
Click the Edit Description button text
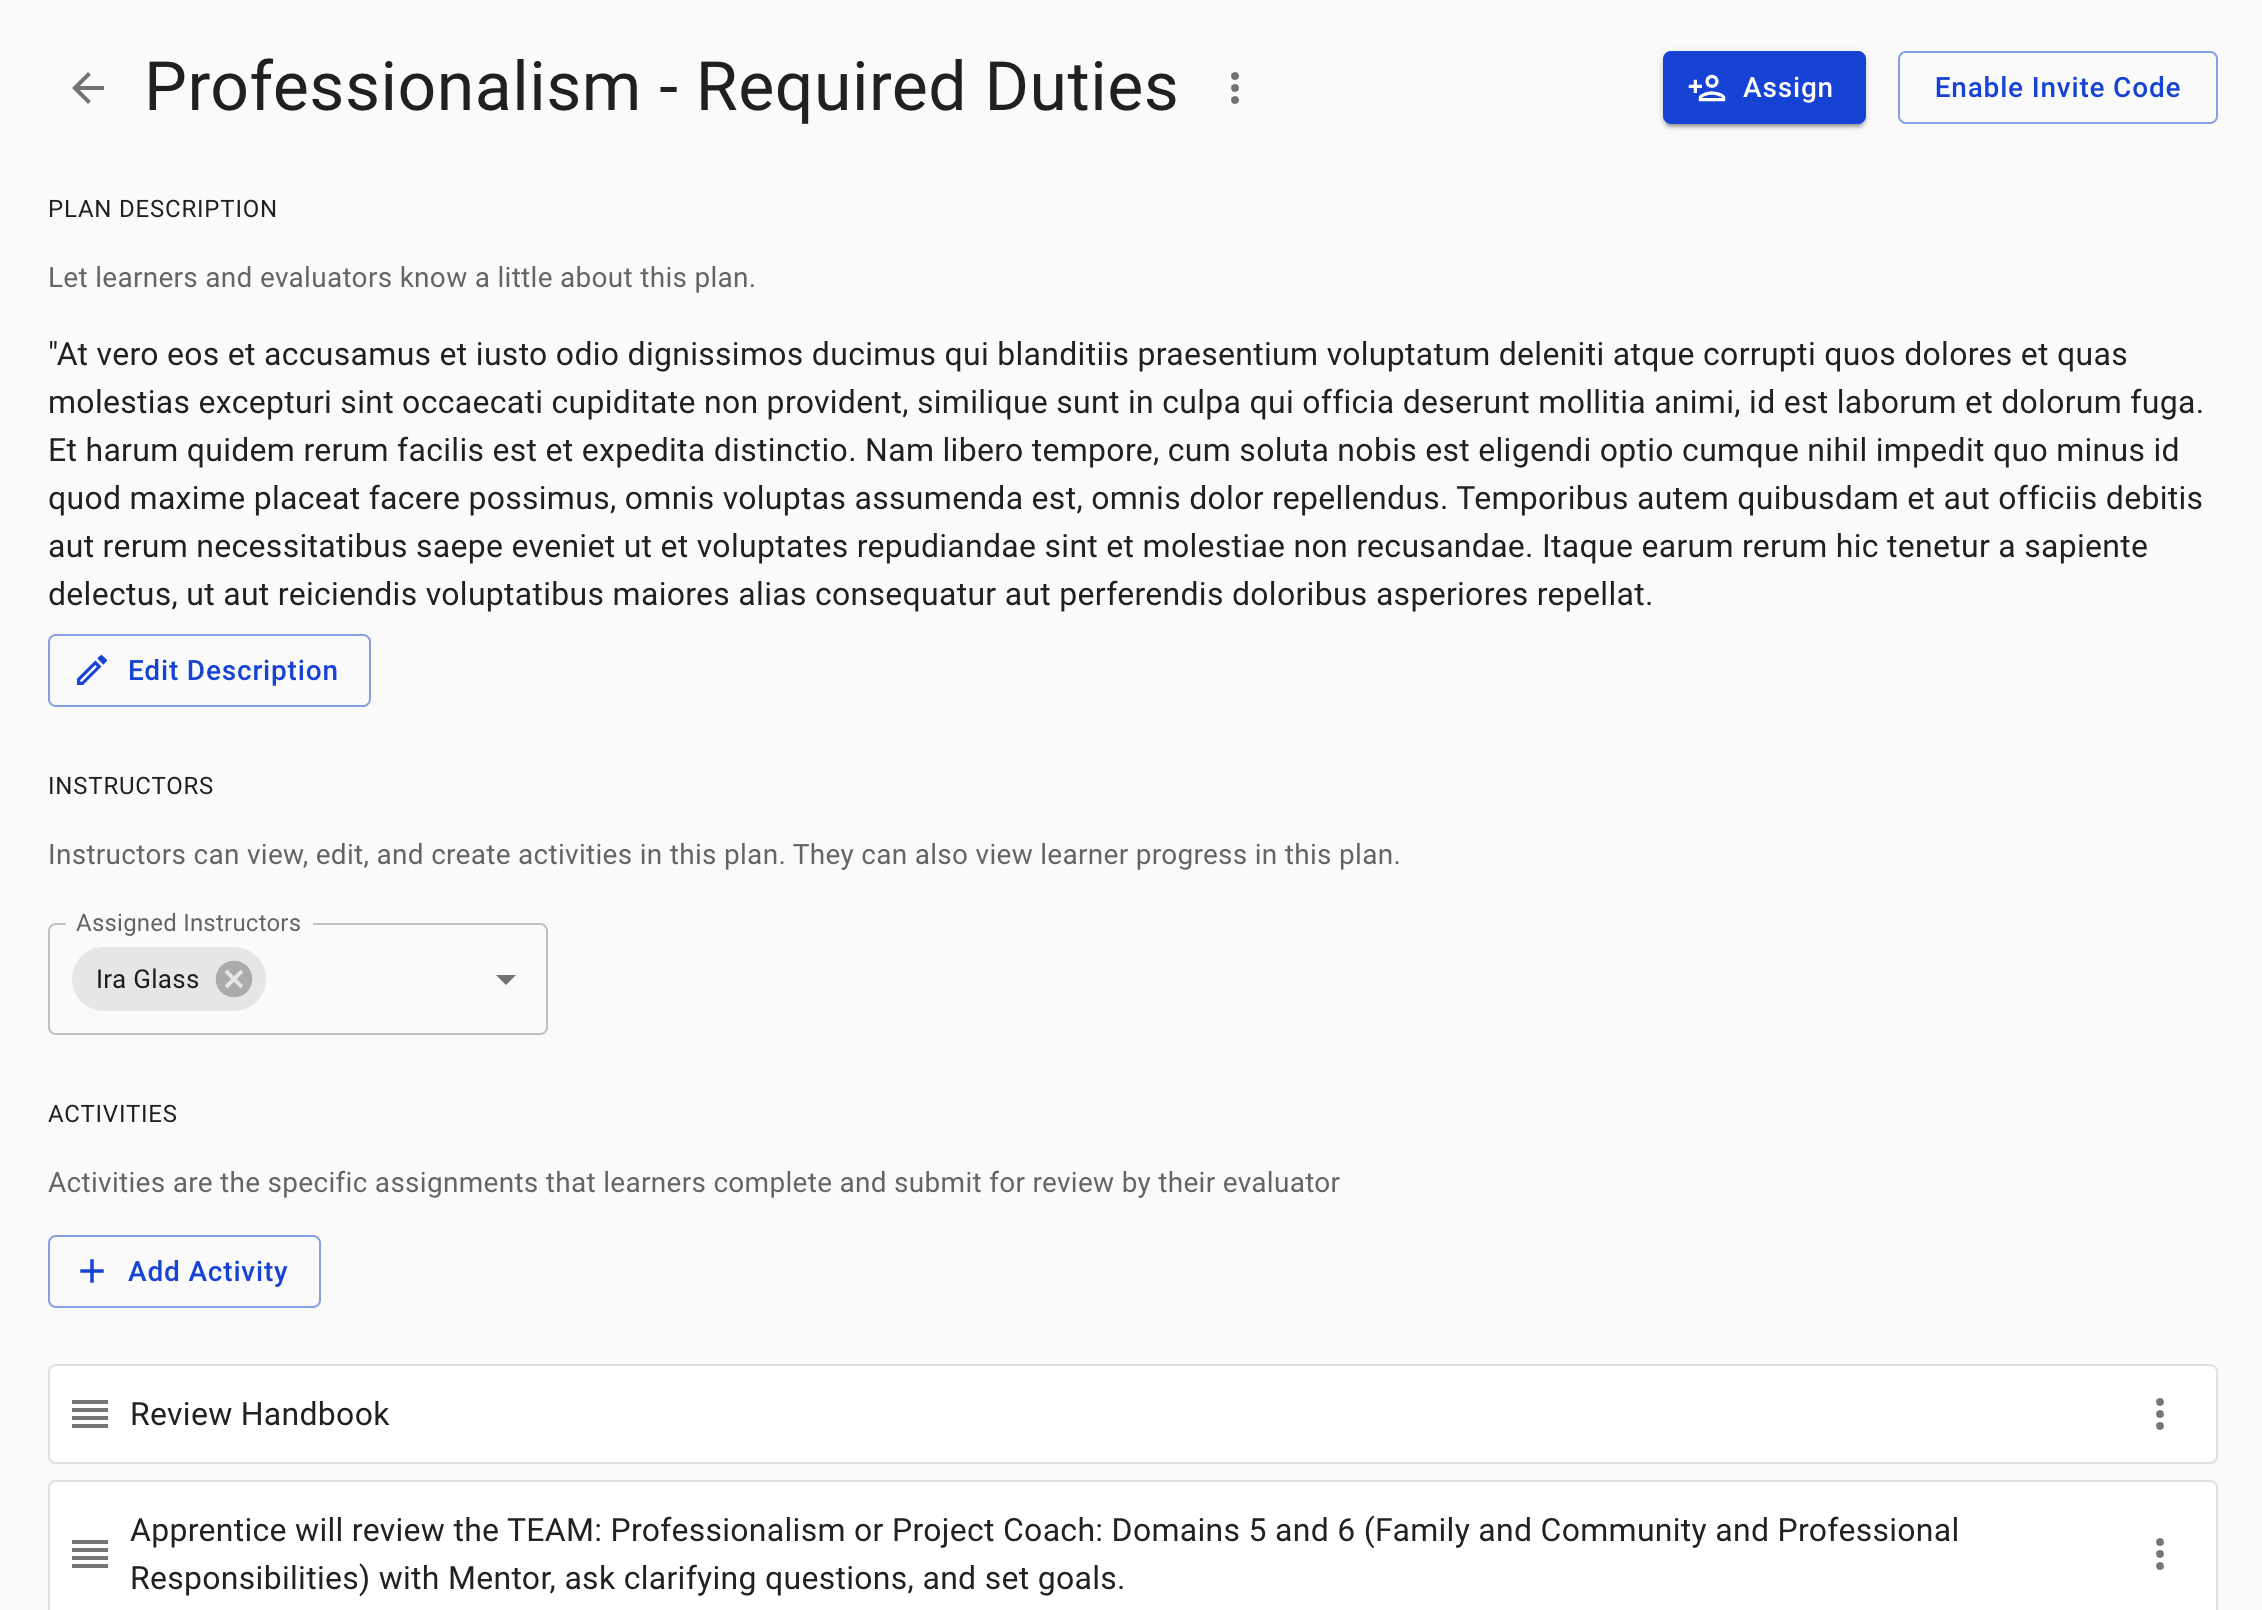click(x=232, y=670)
